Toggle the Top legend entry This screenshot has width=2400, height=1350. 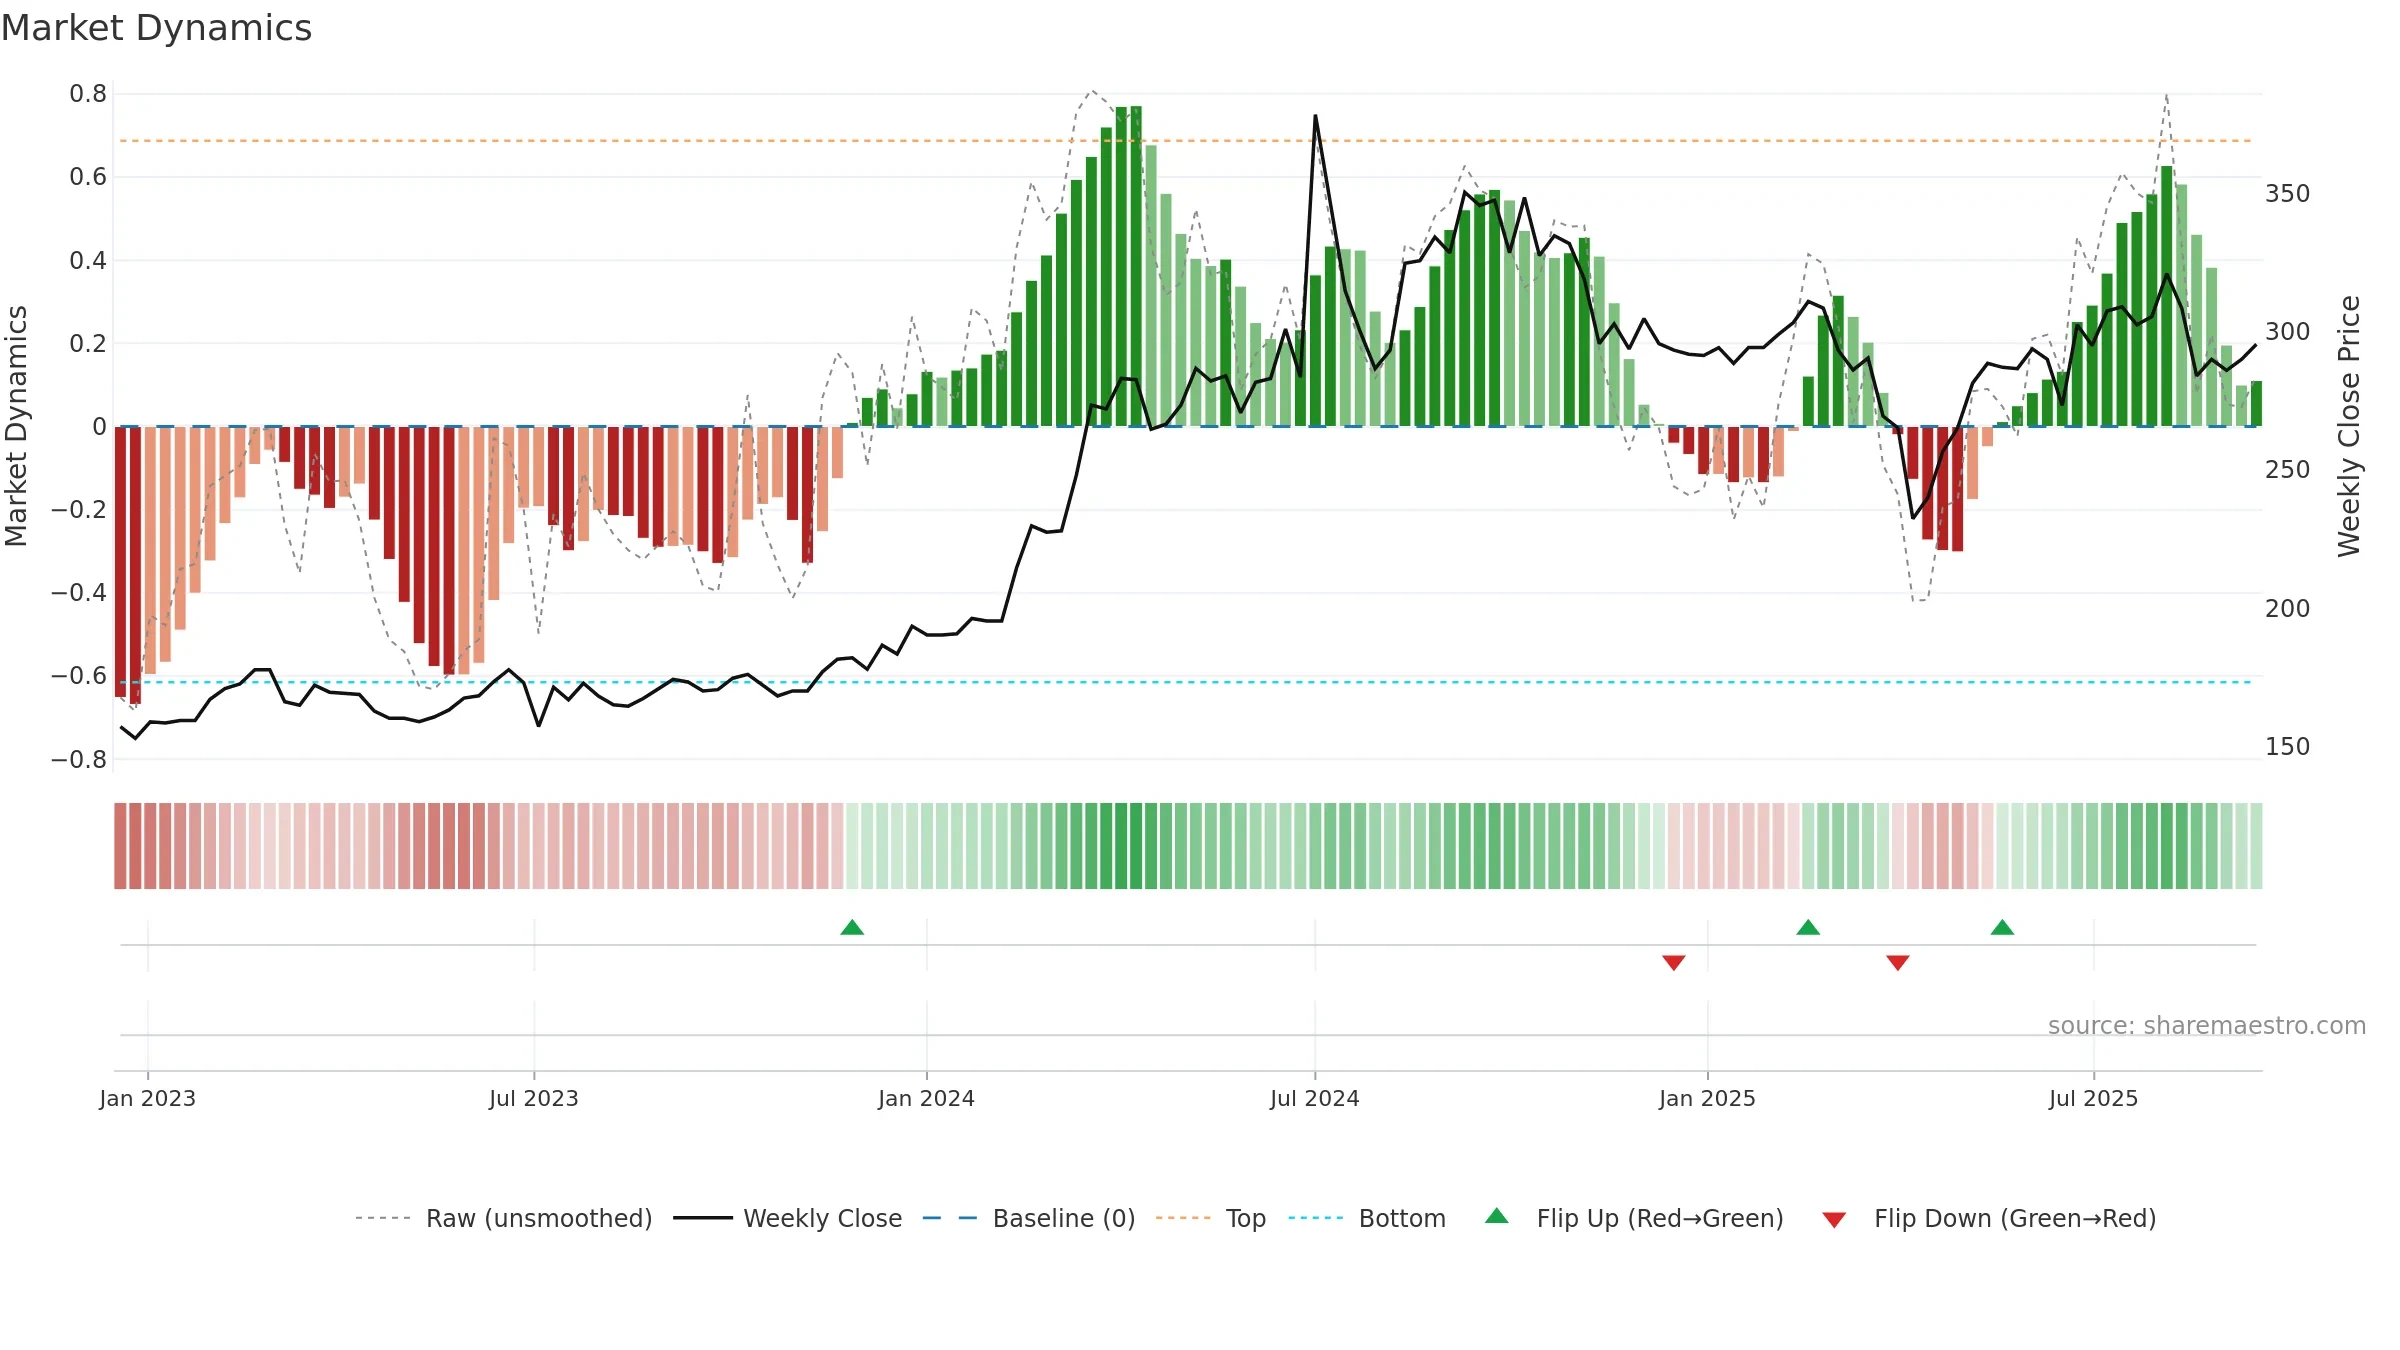click(1211, 1218)
